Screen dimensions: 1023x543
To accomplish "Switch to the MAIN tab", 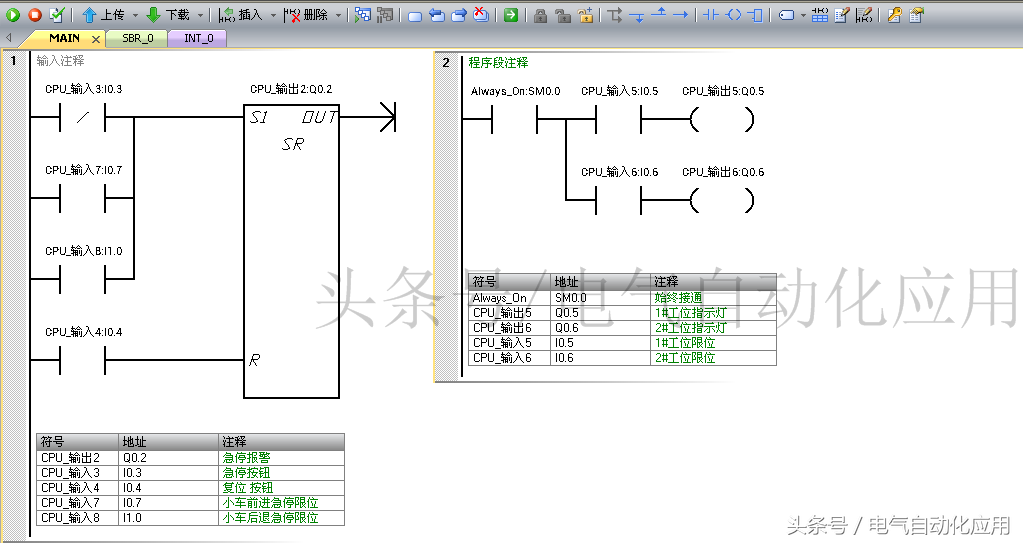I will 64,39.
